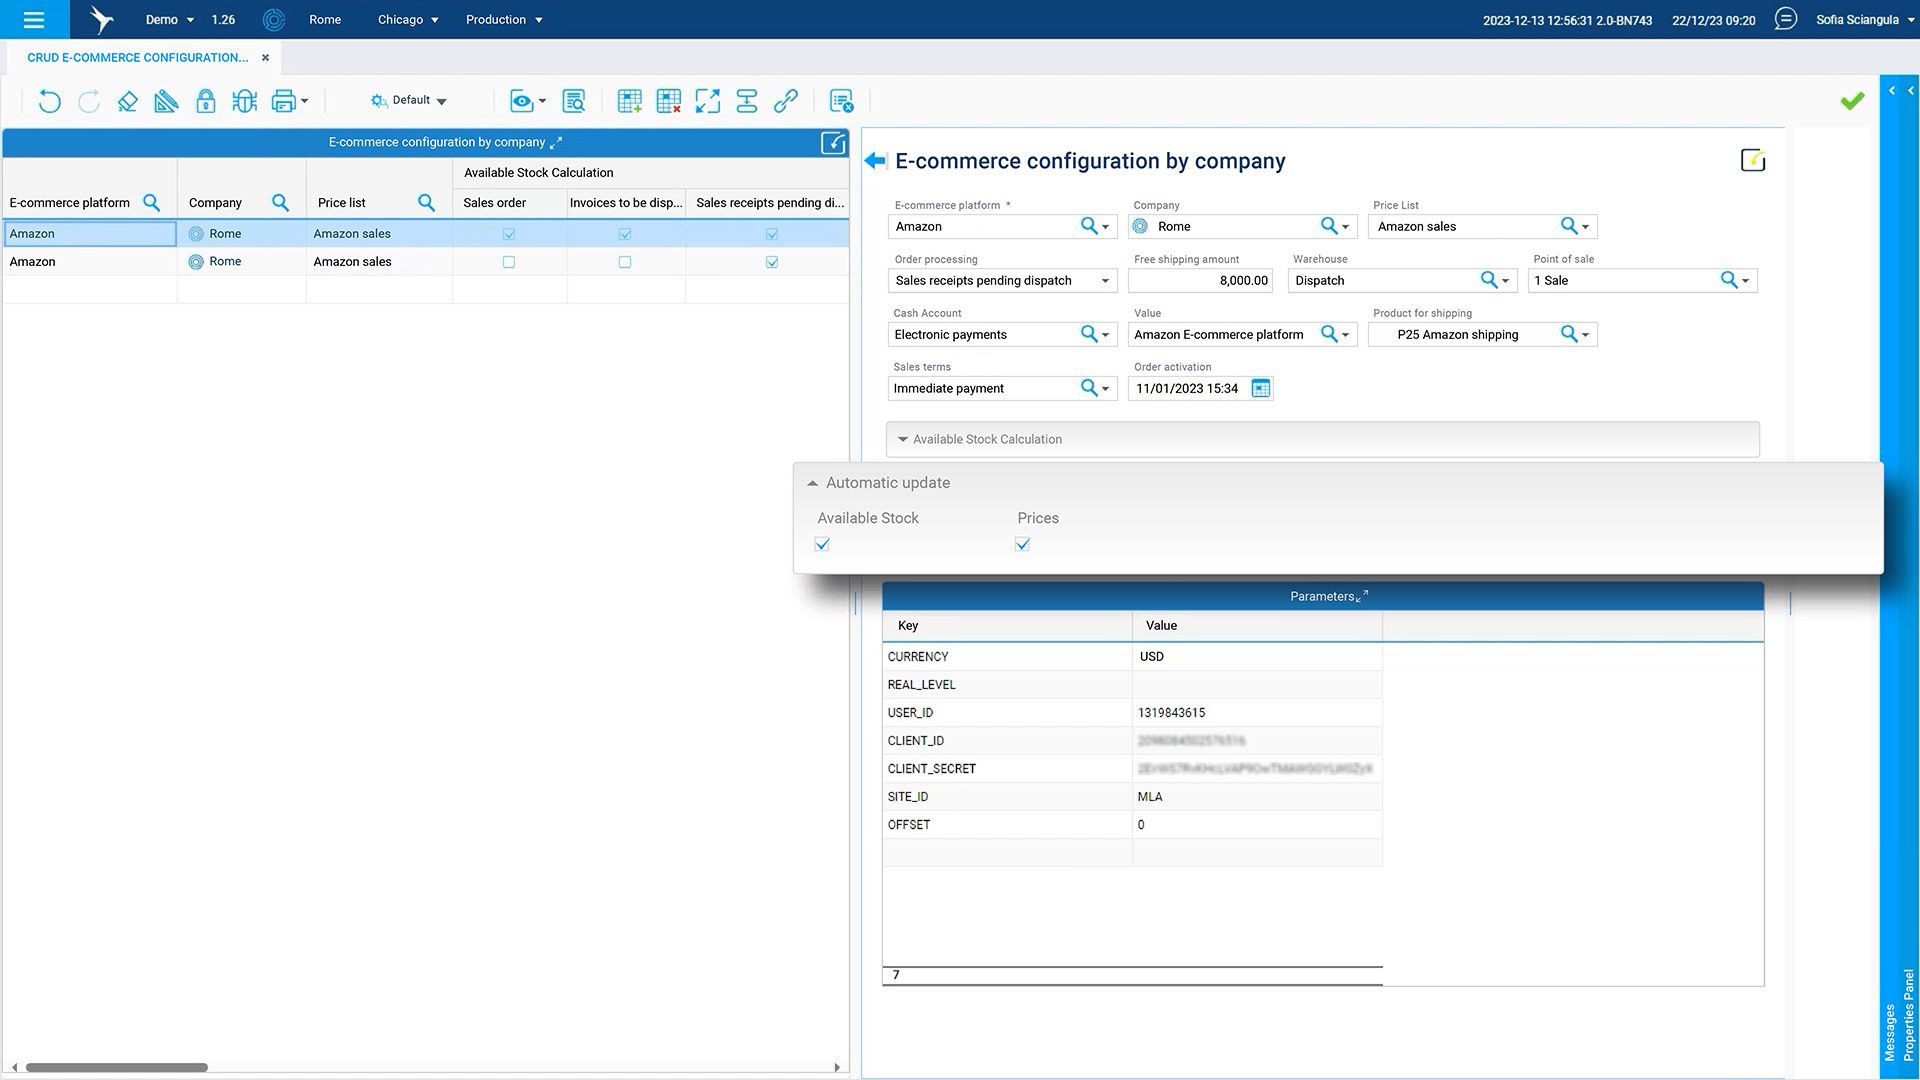The image size is (1920, 1080).
Task: Click the add grid row icon
Action: point(629,101)
